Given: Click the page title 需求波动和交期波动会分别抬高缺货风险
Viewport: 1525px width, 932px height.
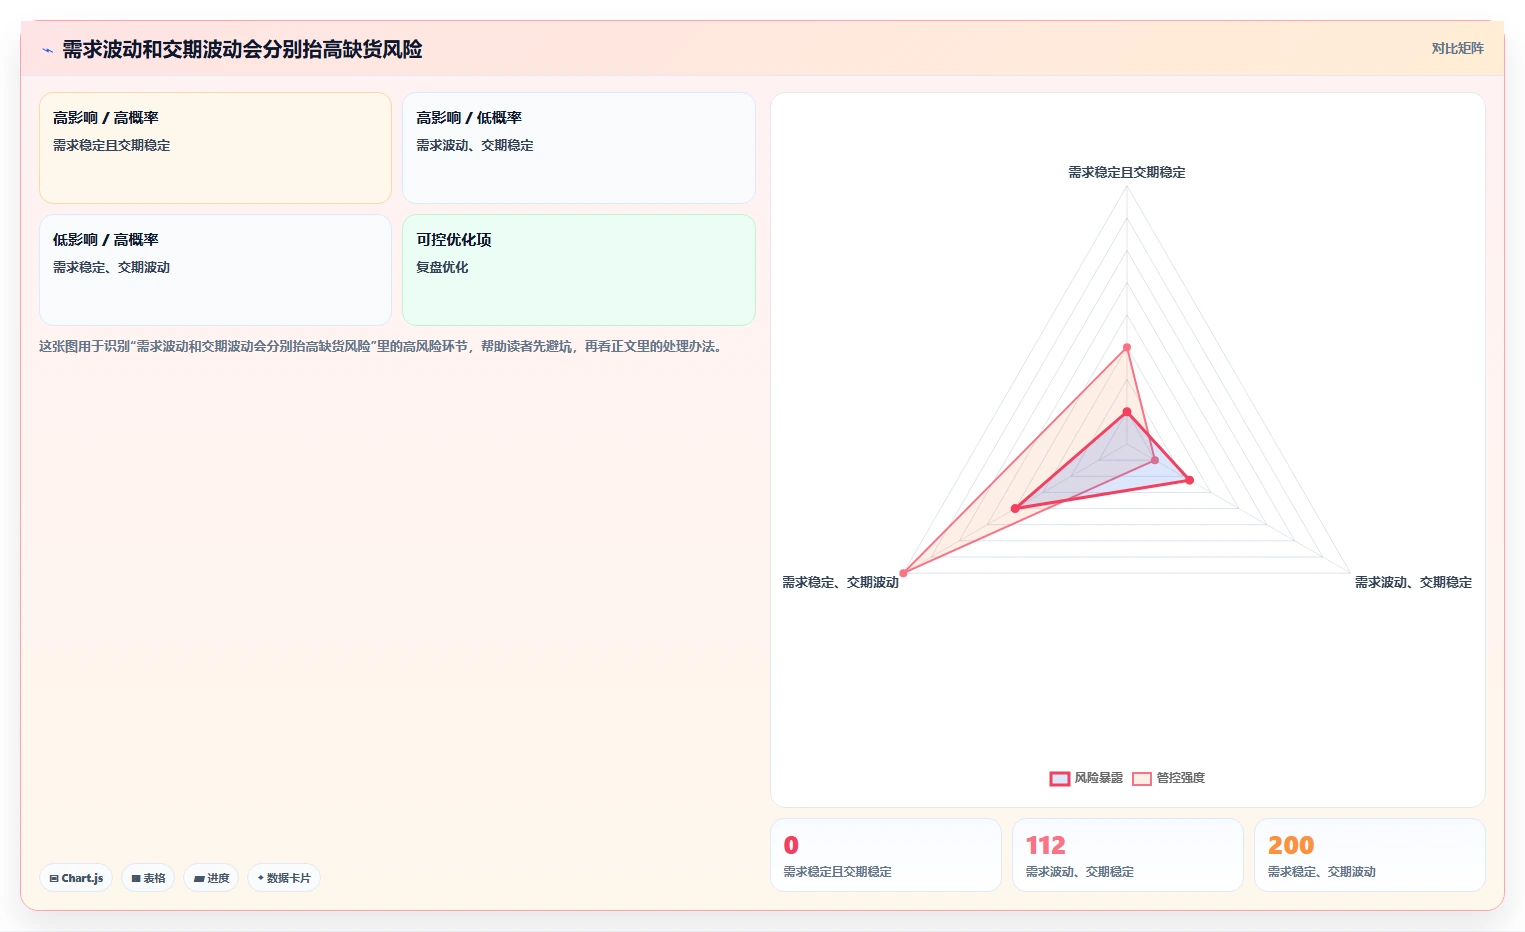Looking at the screenshot, I should point(242,49).
